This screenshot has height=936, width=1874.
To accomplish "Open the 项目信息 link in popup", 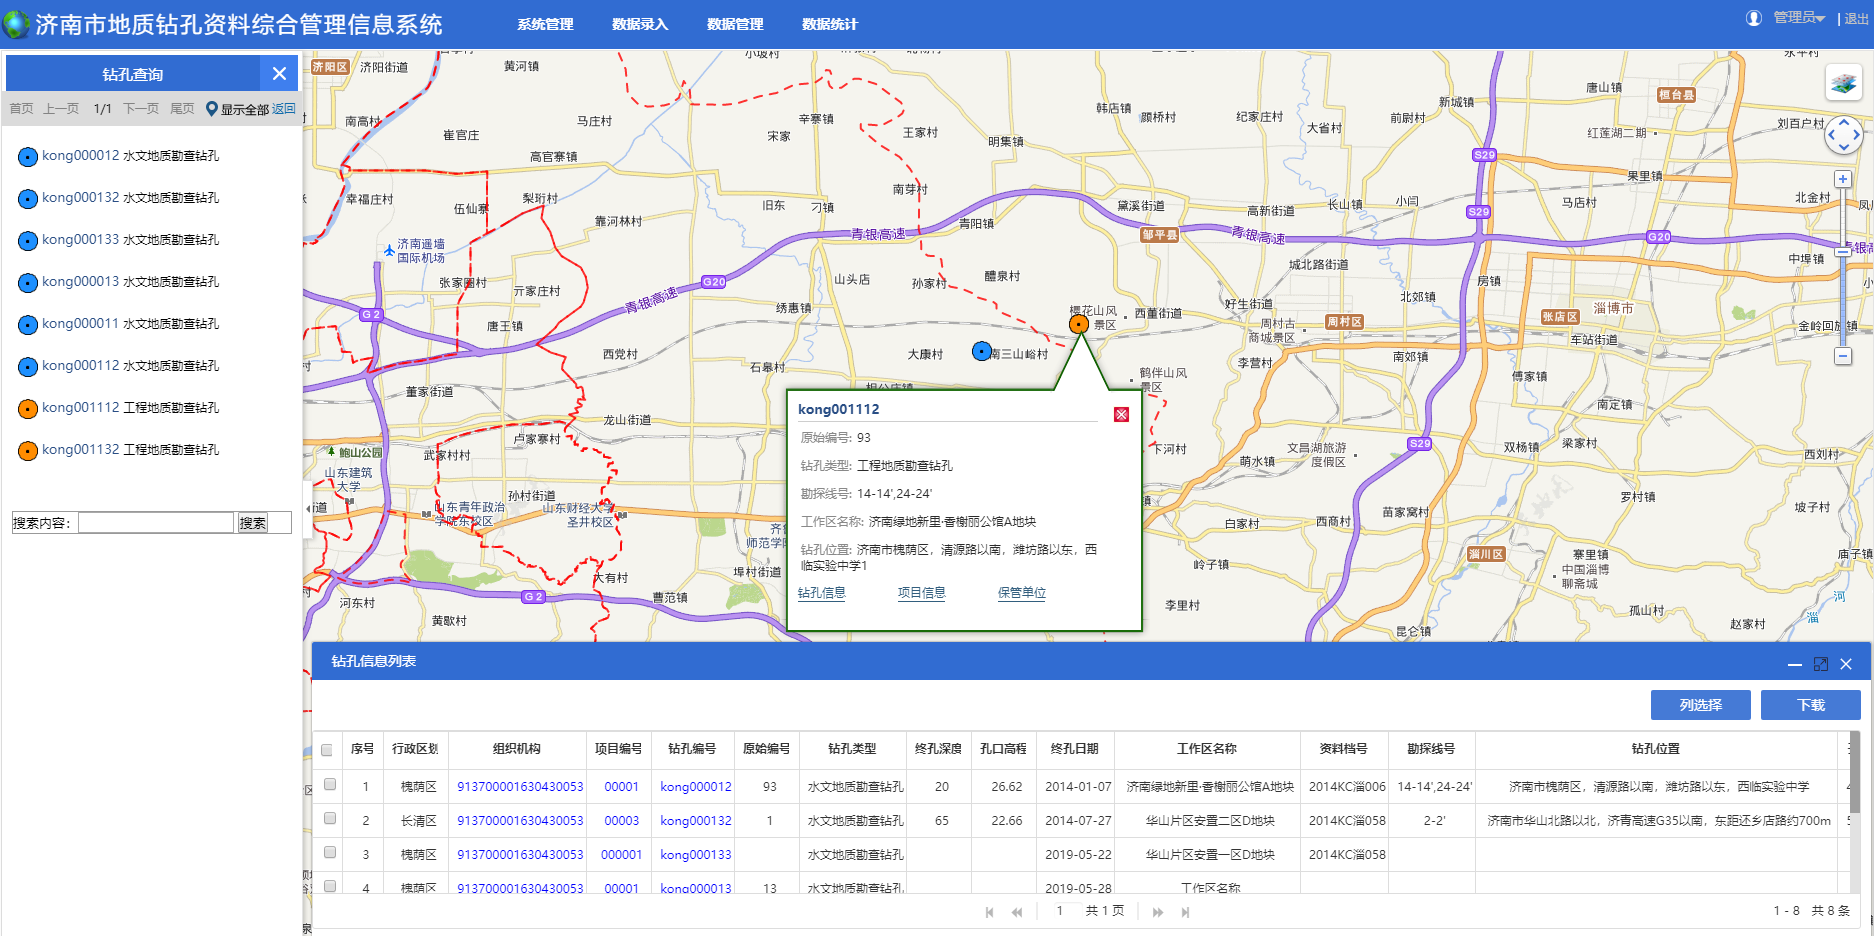I will [921, 593].
